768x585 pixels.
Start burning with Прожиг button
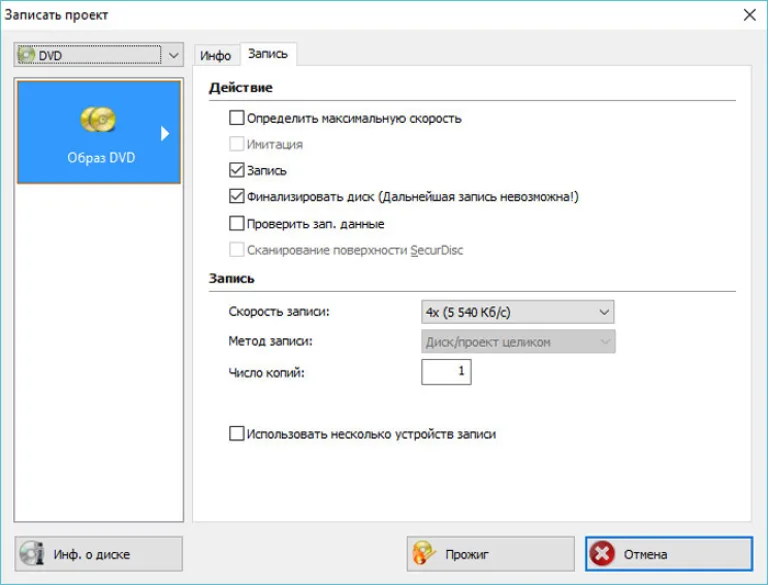click(x=490, y=554)
